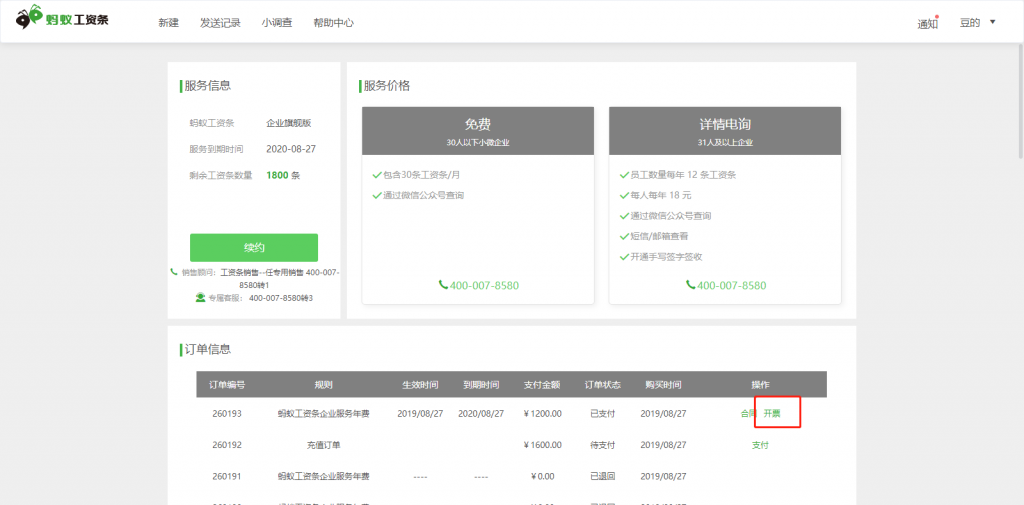Click the phone icon in 免费 plan card
The width and height of the screenshot is (1024, 505).
coord(443,286)
